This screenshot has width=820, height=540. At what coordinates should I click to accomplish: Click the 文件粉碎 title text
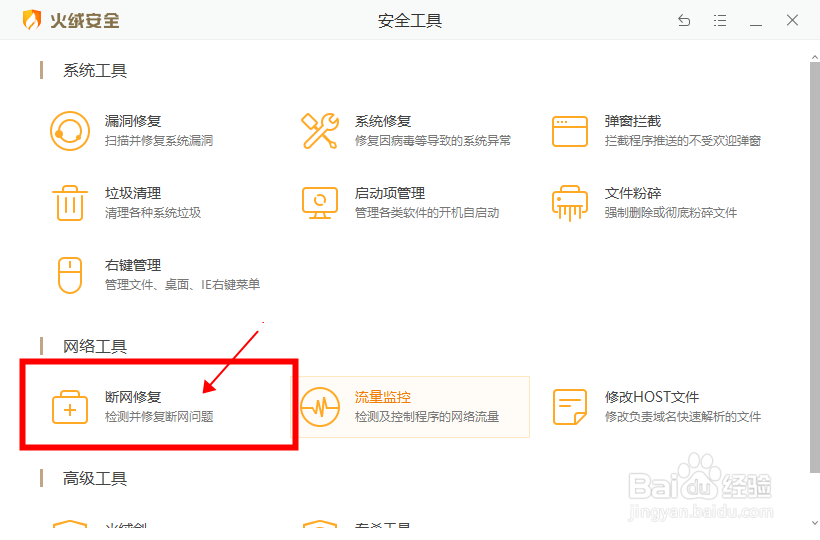[633, 193]
